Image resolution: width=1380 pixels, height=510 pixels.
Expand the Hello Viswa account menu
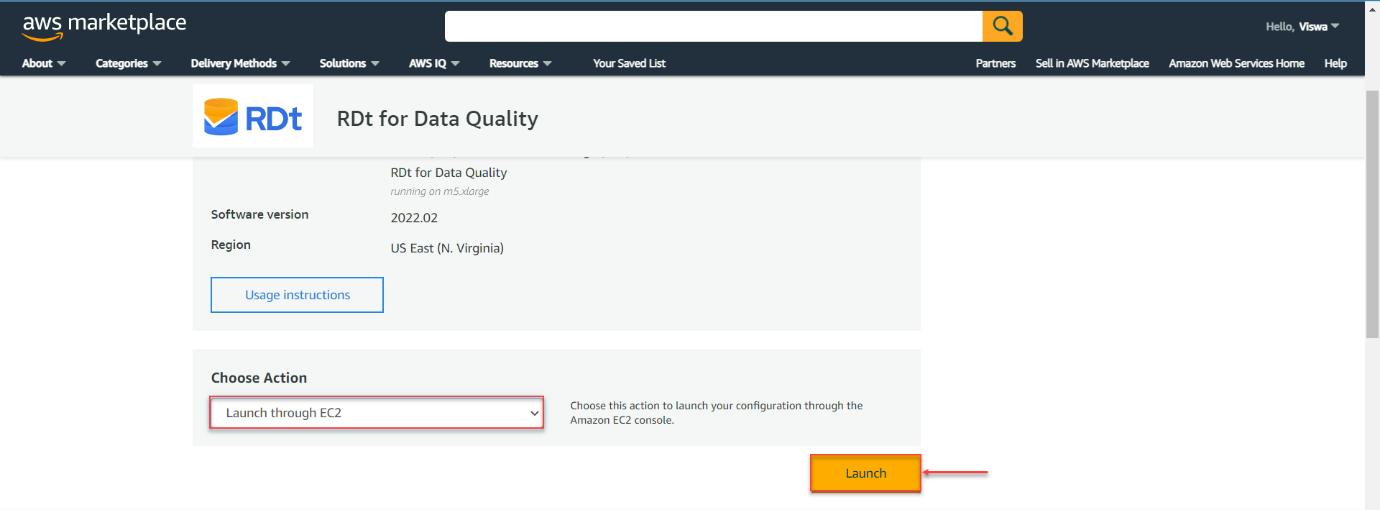tap(1302, 26)
